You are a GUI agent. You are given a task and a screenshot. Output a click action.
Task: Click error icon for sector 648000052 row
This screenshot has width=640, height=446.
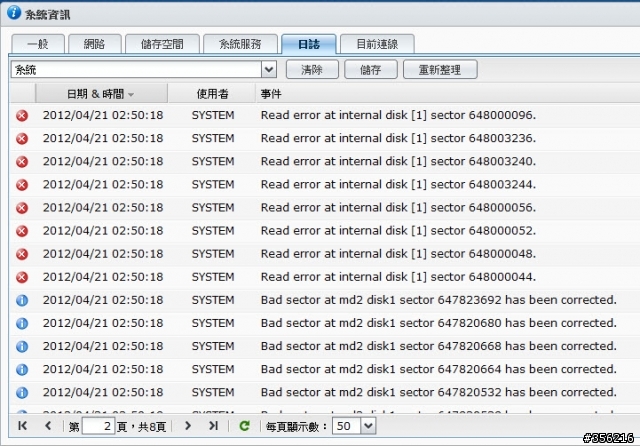(22, 231)
